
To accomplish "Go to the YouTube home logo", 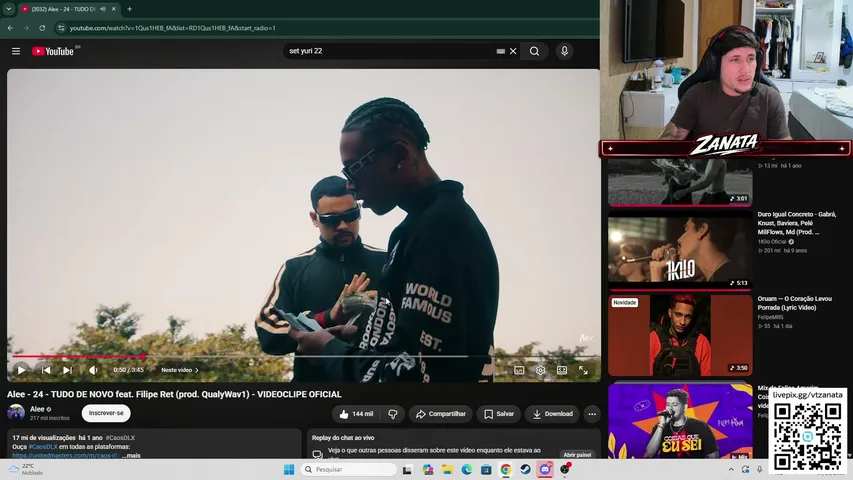I will coord(53,51).
